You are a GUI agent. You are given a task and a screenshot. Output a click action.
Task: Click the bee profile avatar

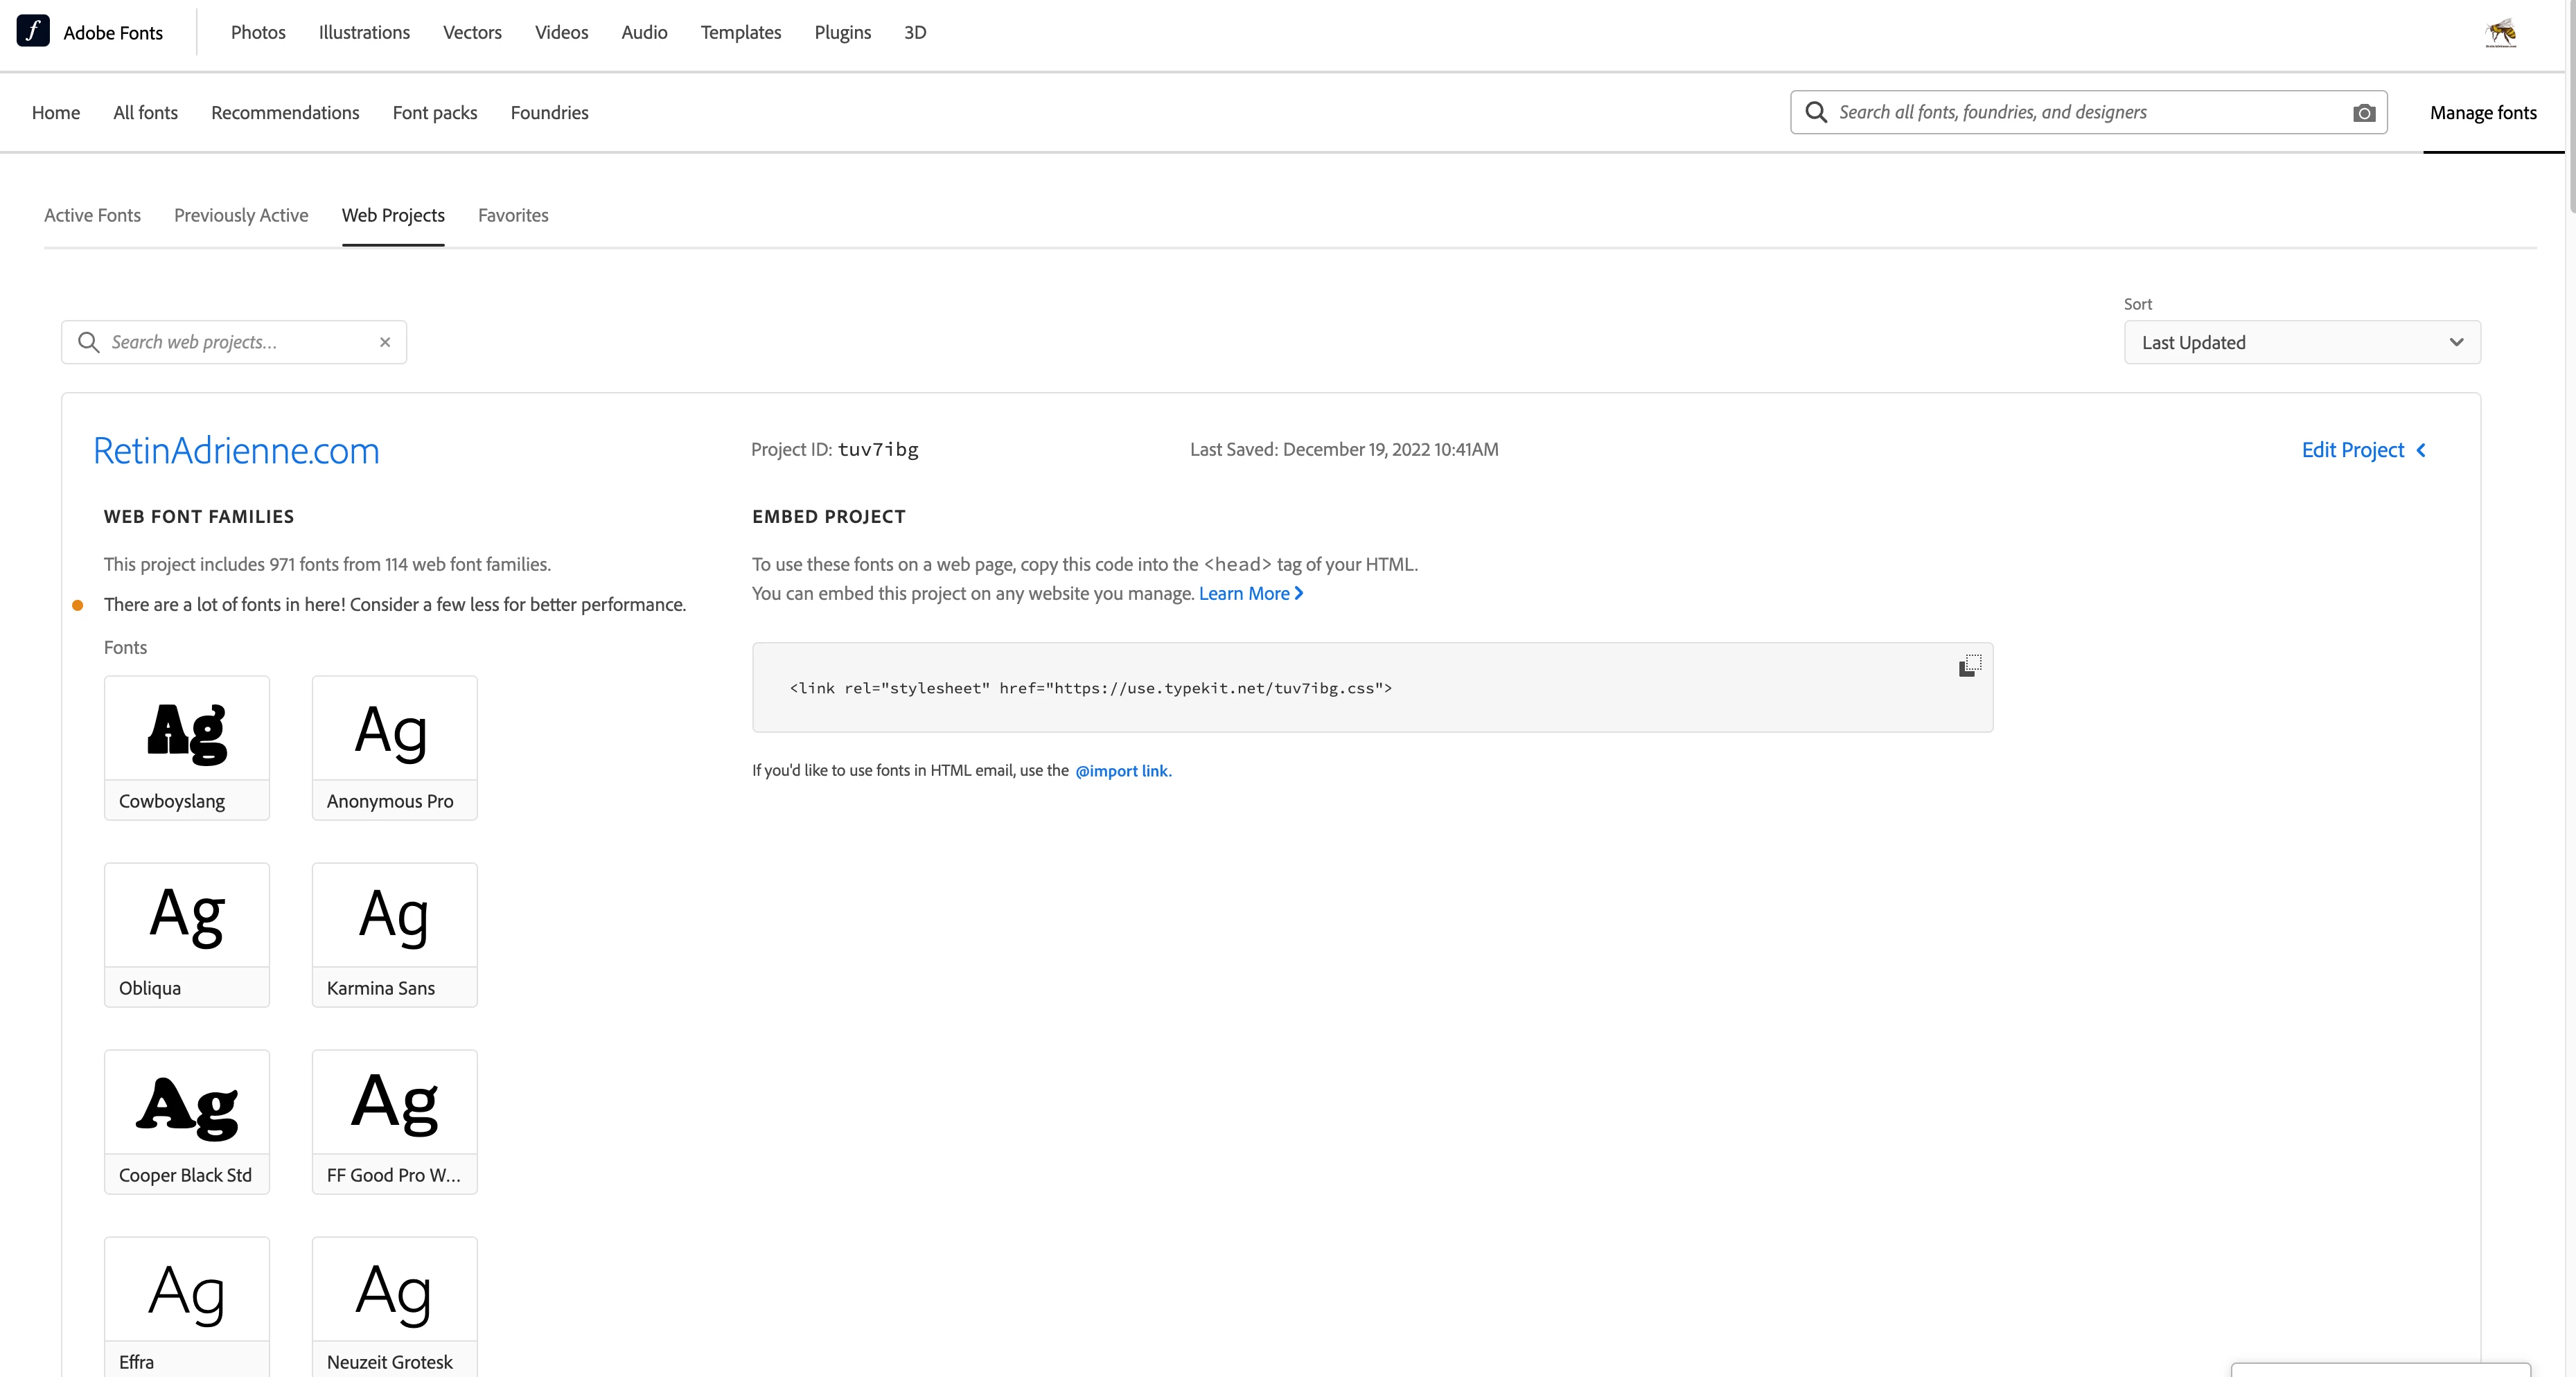(x=2501, y=32)
